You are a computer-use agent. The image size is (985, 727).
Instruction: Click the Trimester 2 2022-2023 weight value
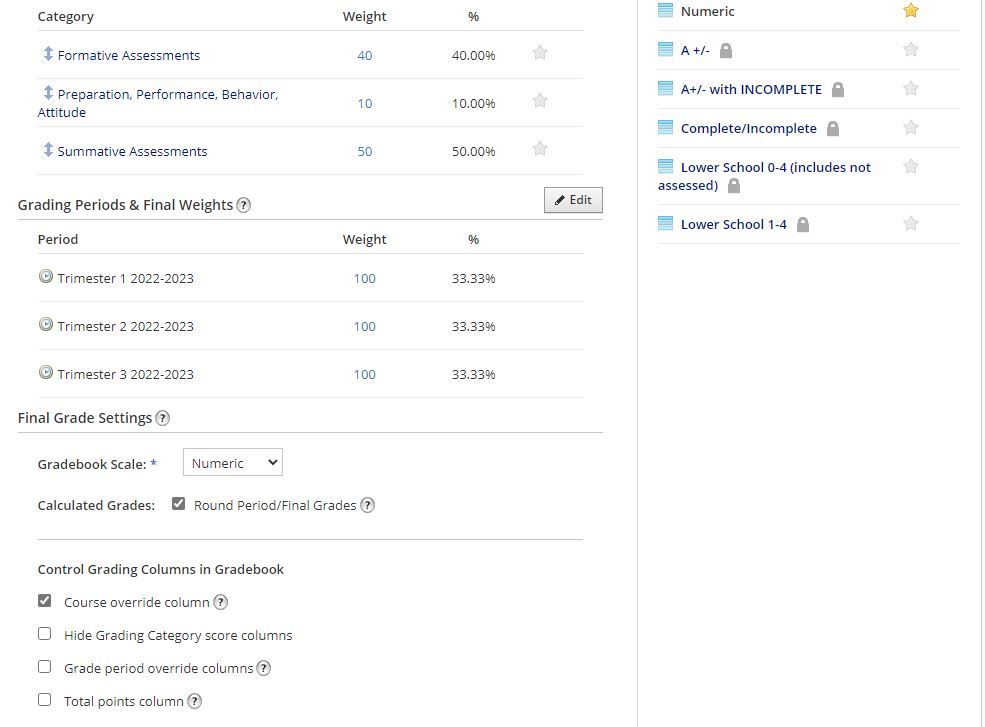coord(364,326)
